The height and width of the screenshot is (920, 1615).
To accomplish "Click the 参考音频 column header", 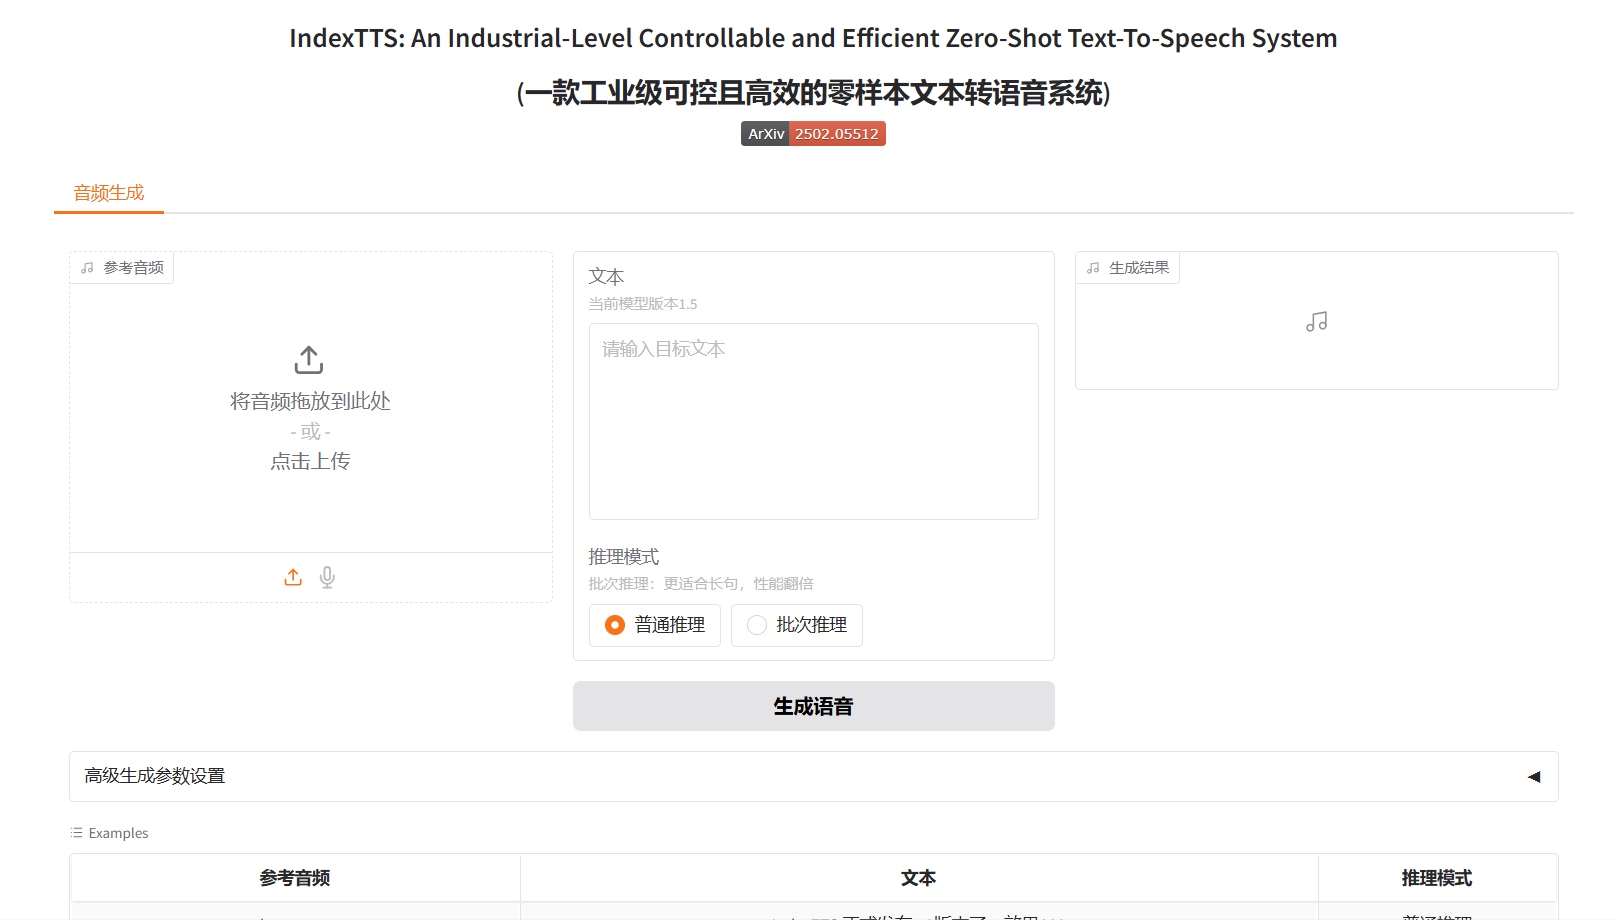I will pos(295,878).
